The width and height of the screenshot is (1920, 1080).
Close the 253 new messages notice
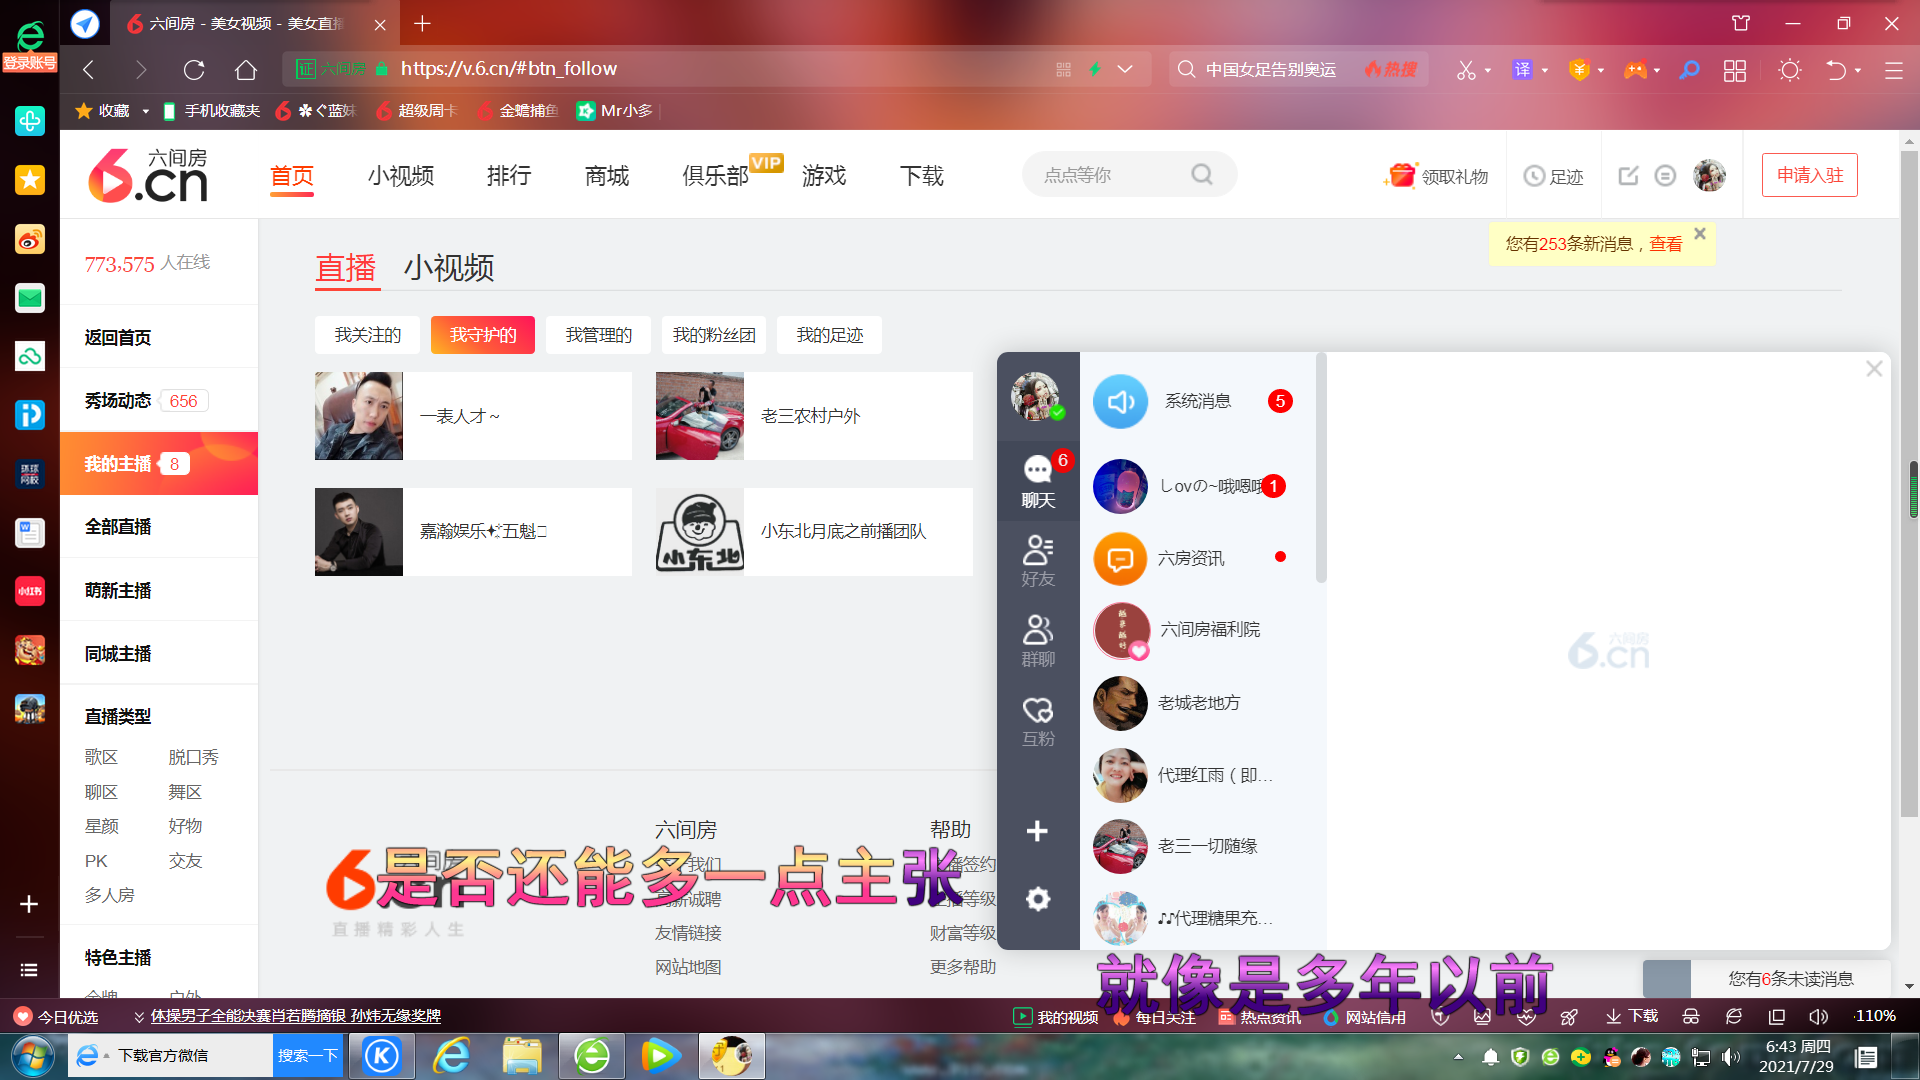point(1700,233)
